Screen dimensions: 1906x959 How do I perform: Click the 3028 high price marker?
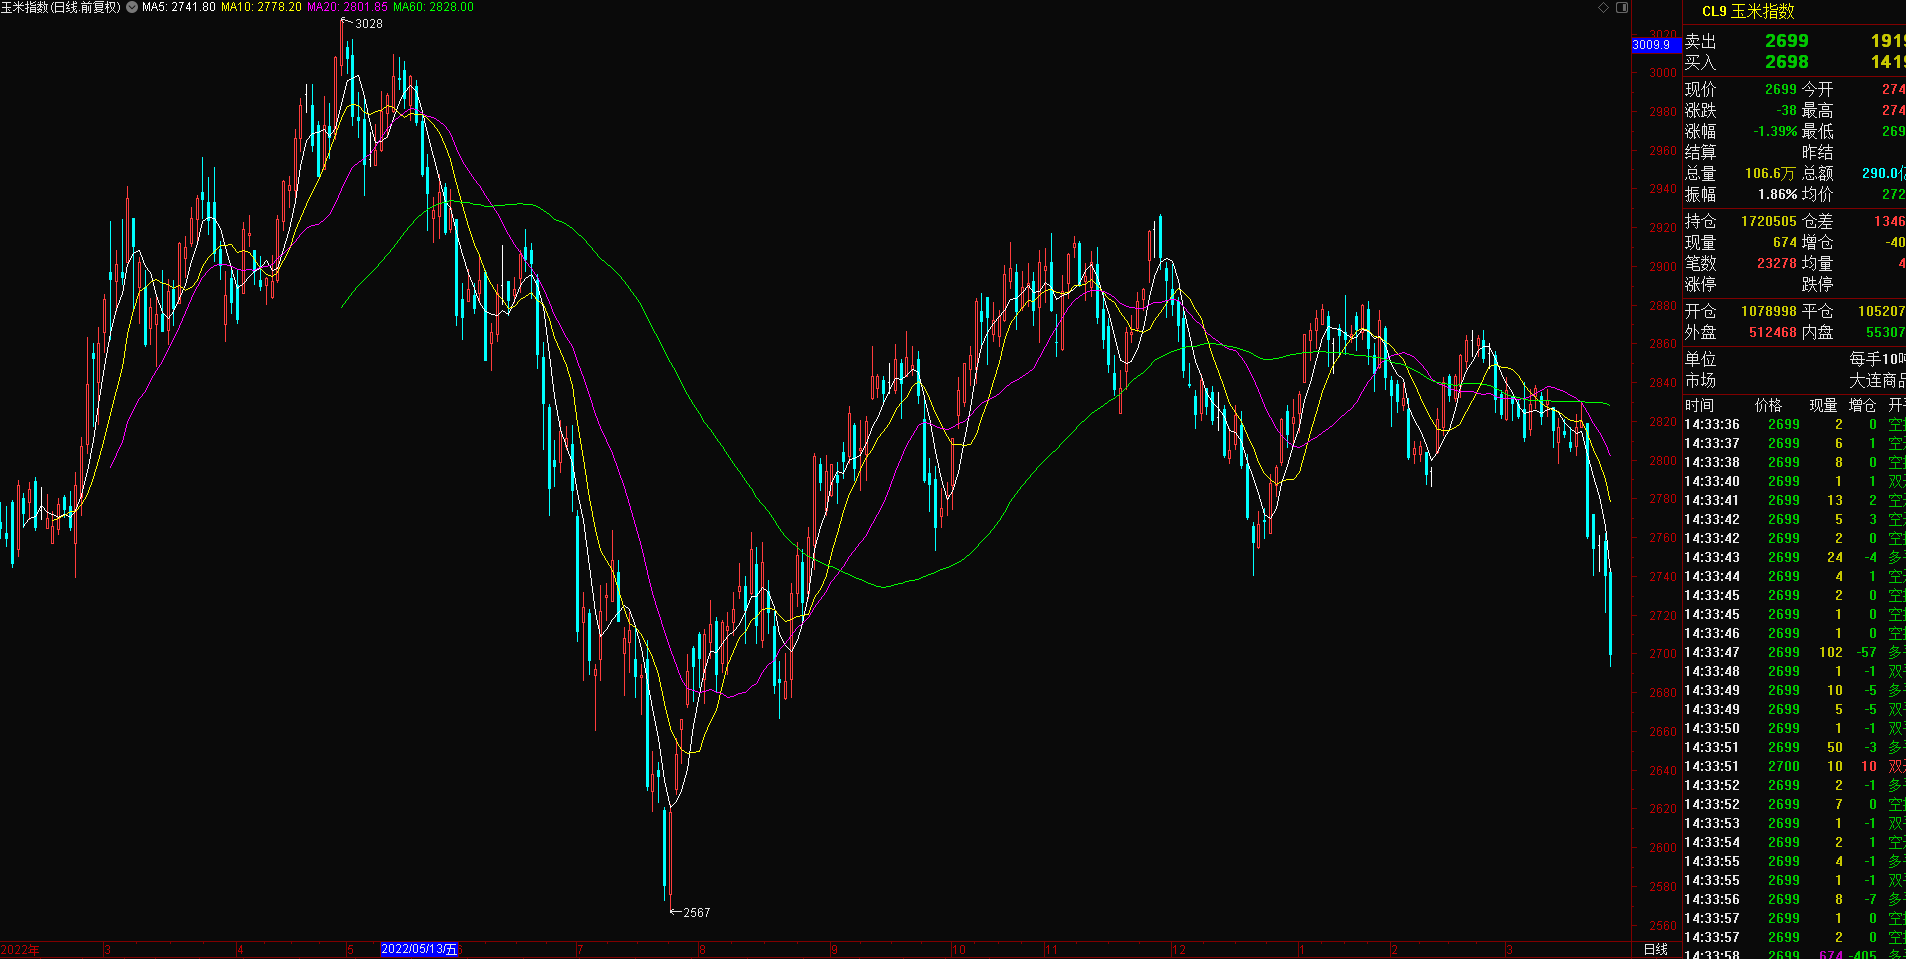tap(368, 23)
